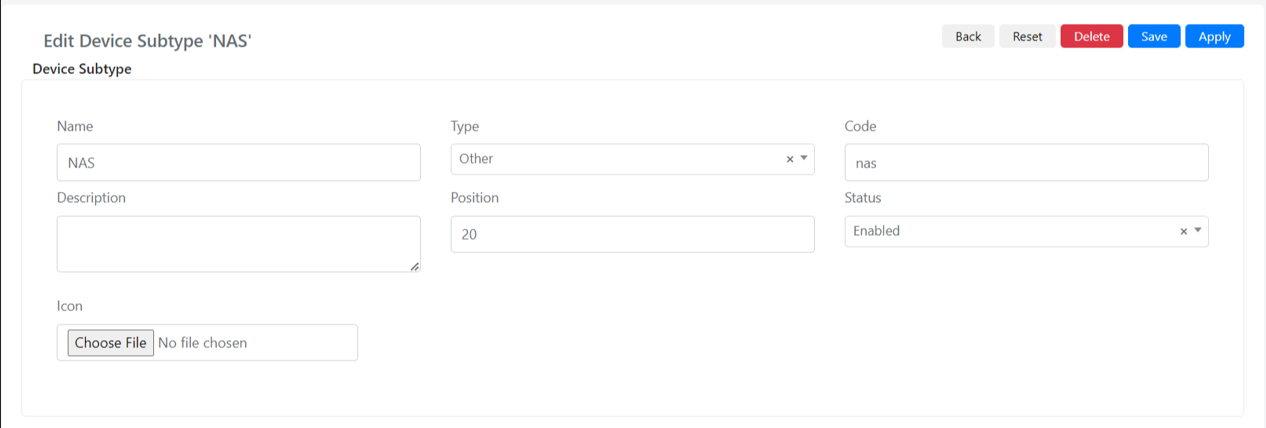Click the Device Subtype section heading
Viewport: 1266px width, 428px height.
(82, 69)
